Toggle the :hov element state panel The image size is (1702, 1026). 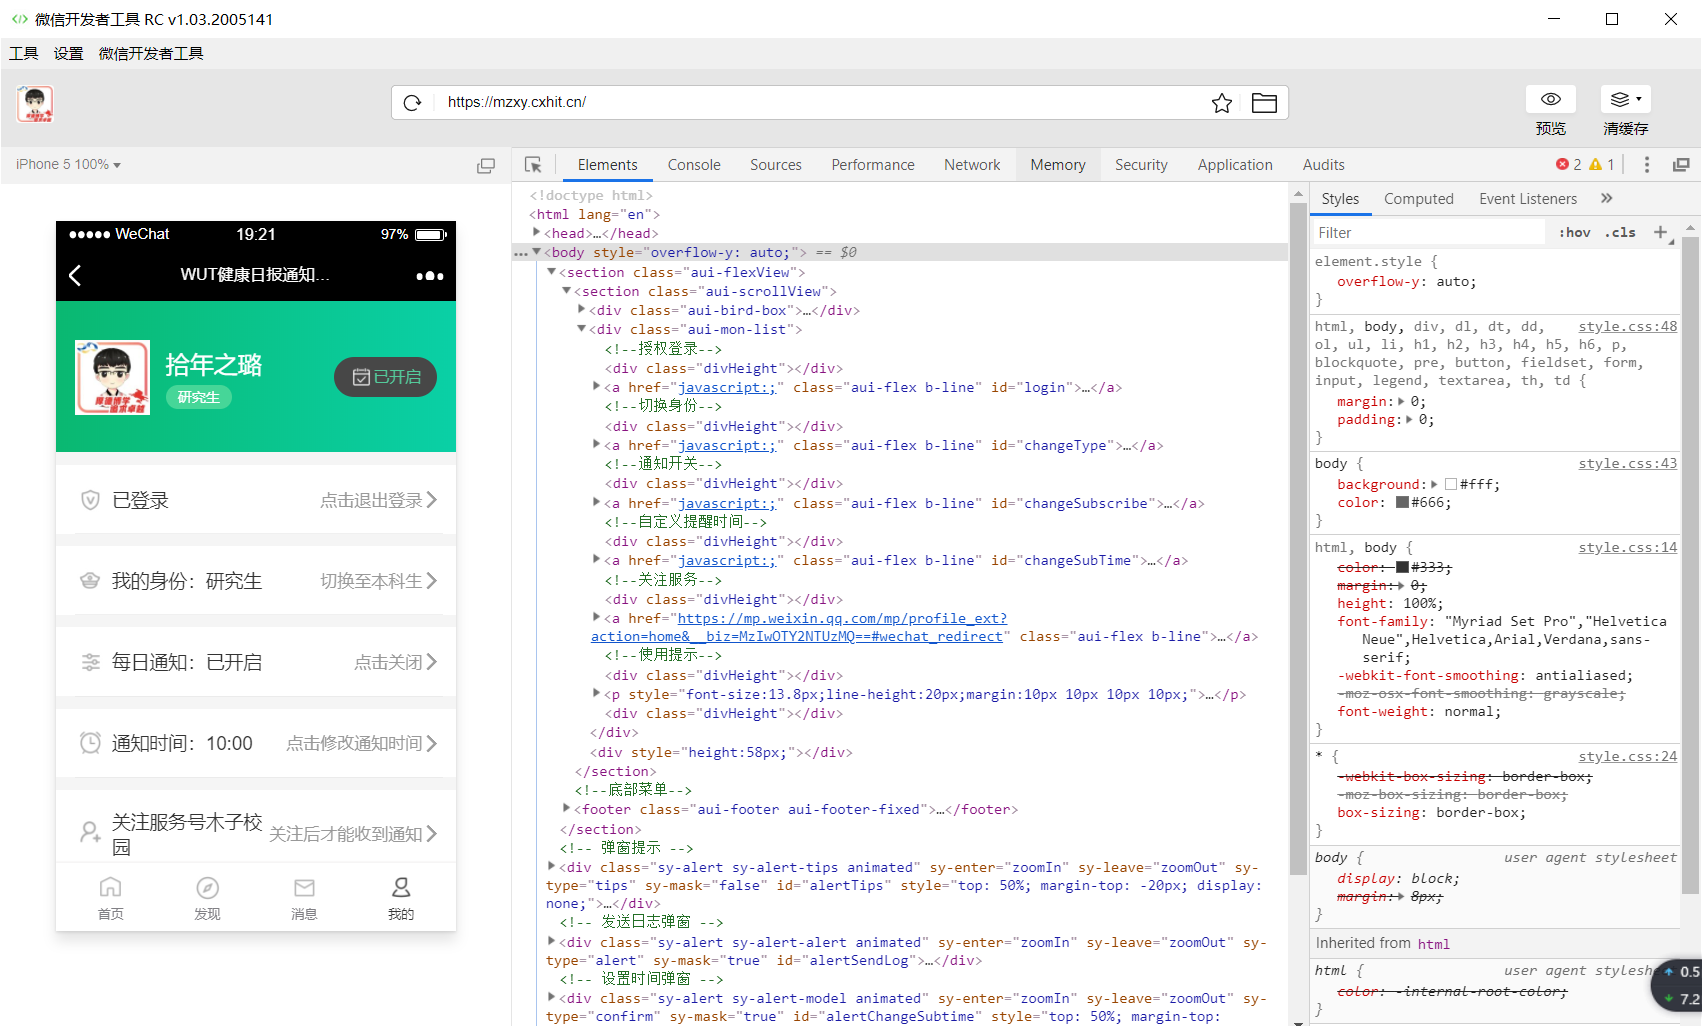click(1574, 232)
